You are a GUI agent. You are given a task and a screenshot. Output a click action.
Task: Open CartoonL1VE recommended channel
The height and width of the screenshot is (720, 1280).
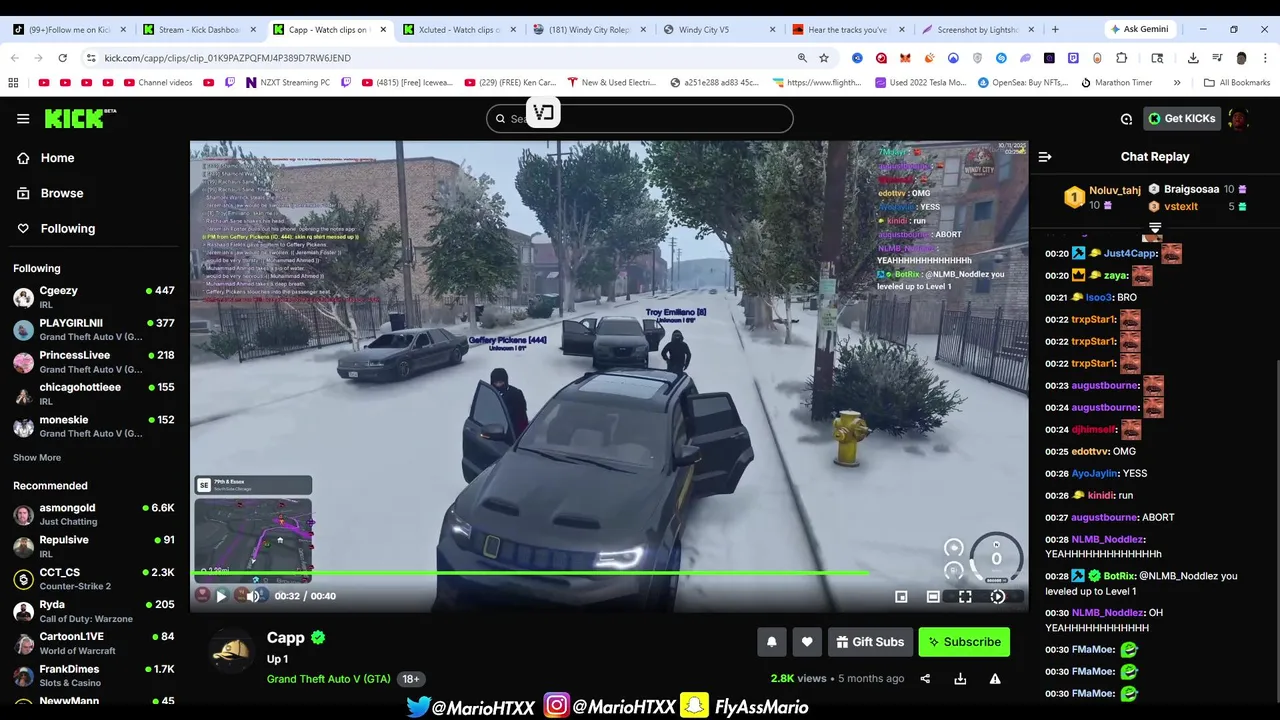[x=94, y=643]
